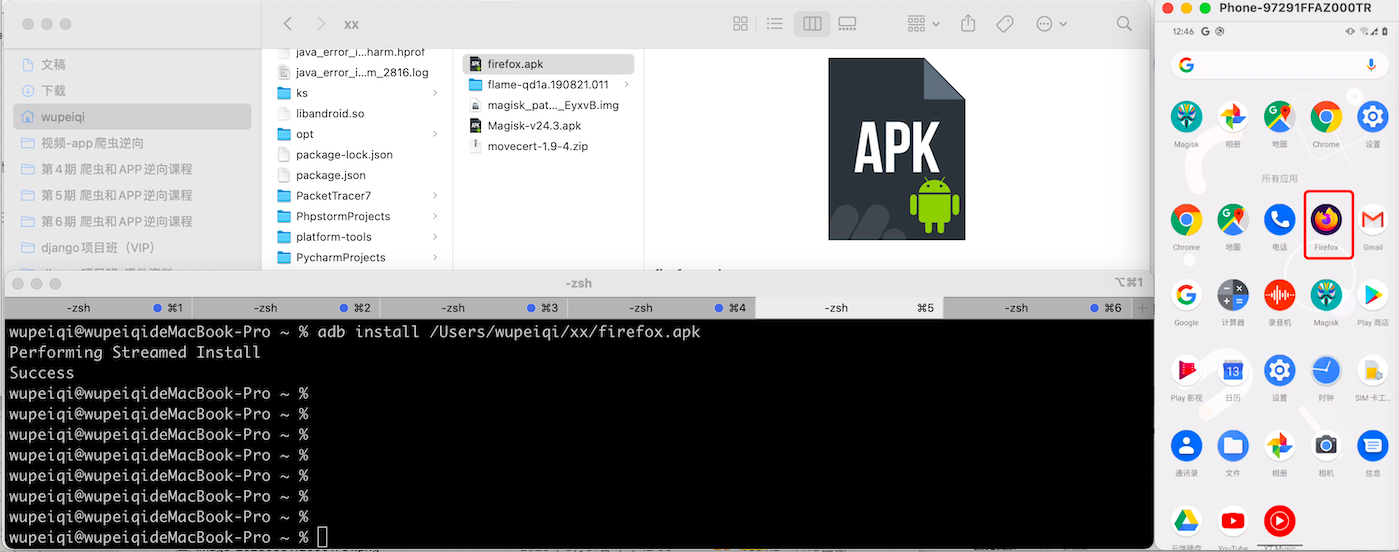This screenshot has height=552, width=1399.
Task: Open the 电话 phone app
Action: point(1280,225)
